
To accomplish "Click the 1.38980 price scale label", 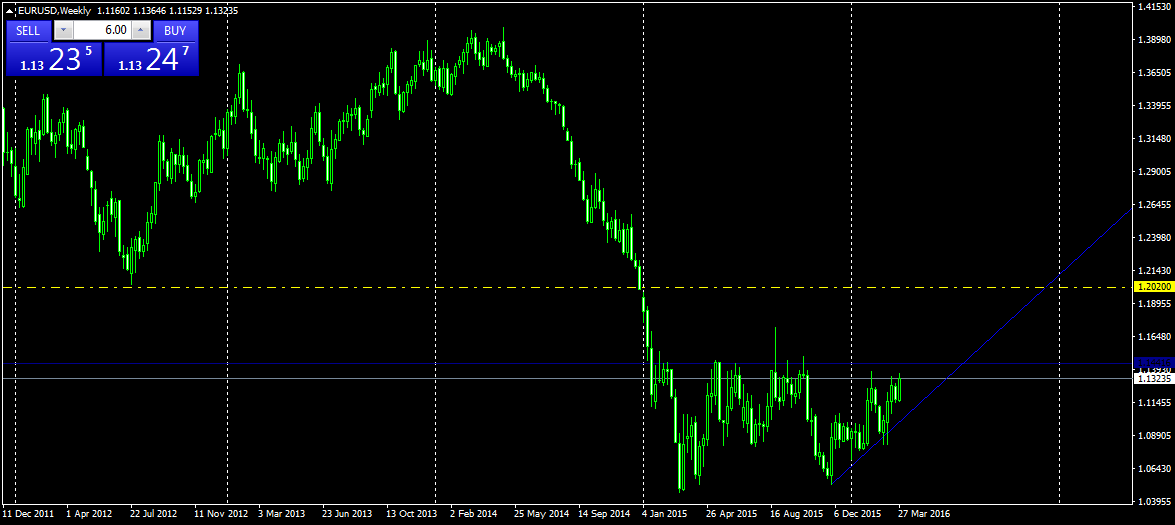I will point(1154,40).
